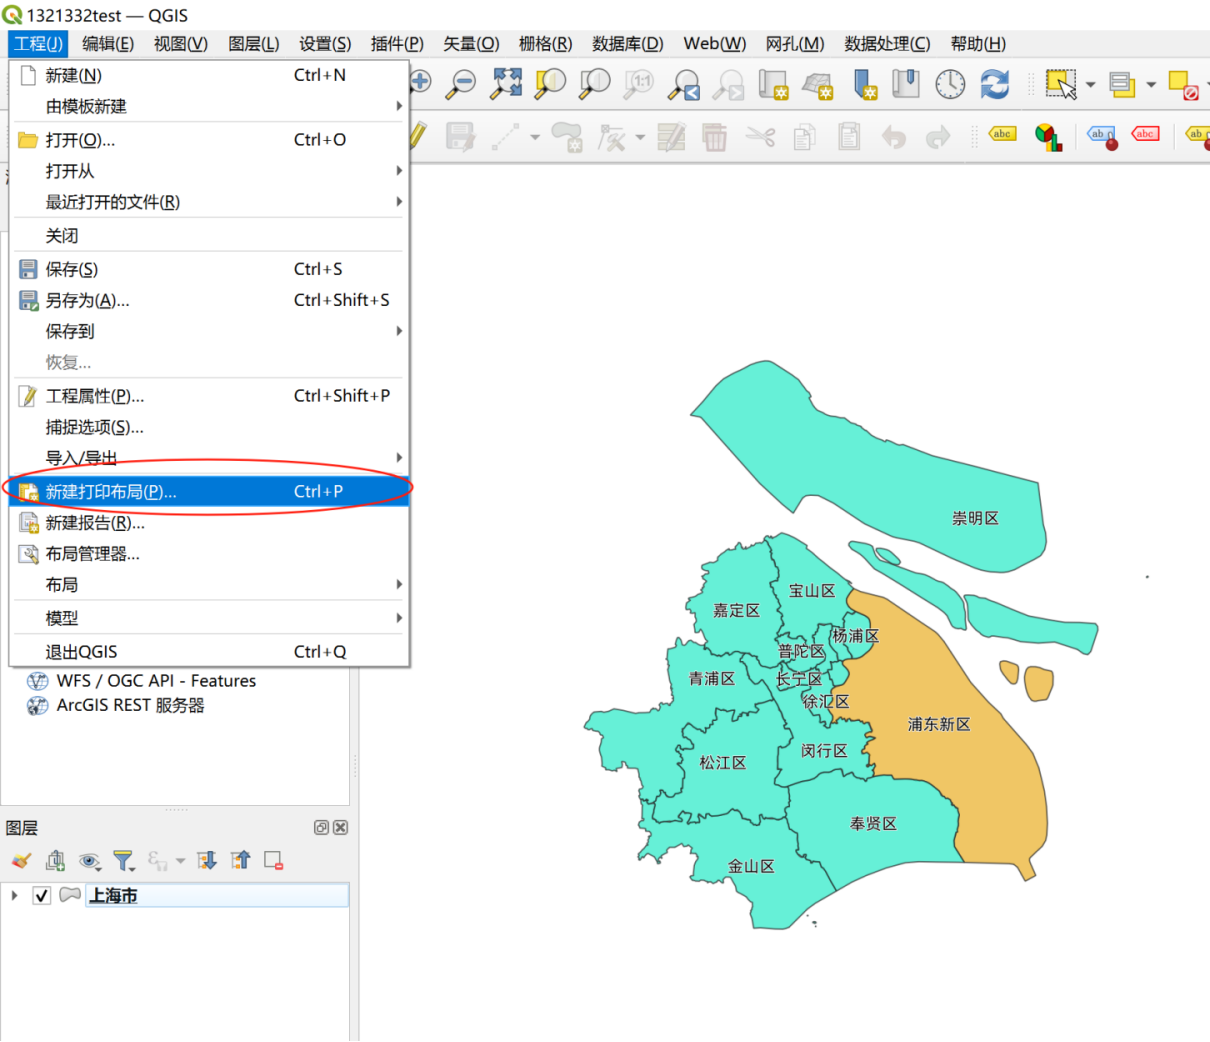
Task: Click the New Map View icon
Action: coord(773,84)
